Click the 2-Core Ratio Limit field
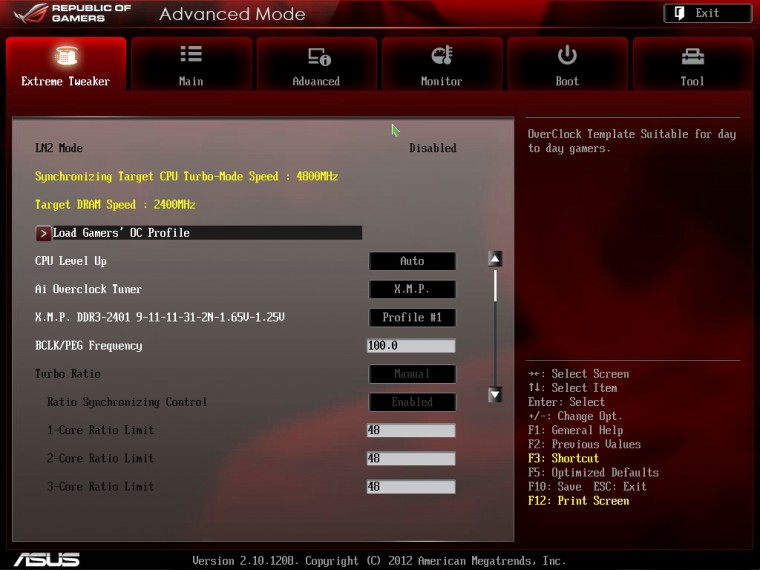The width and height of the screenshot is (760, 570). [x=411, y=458]
